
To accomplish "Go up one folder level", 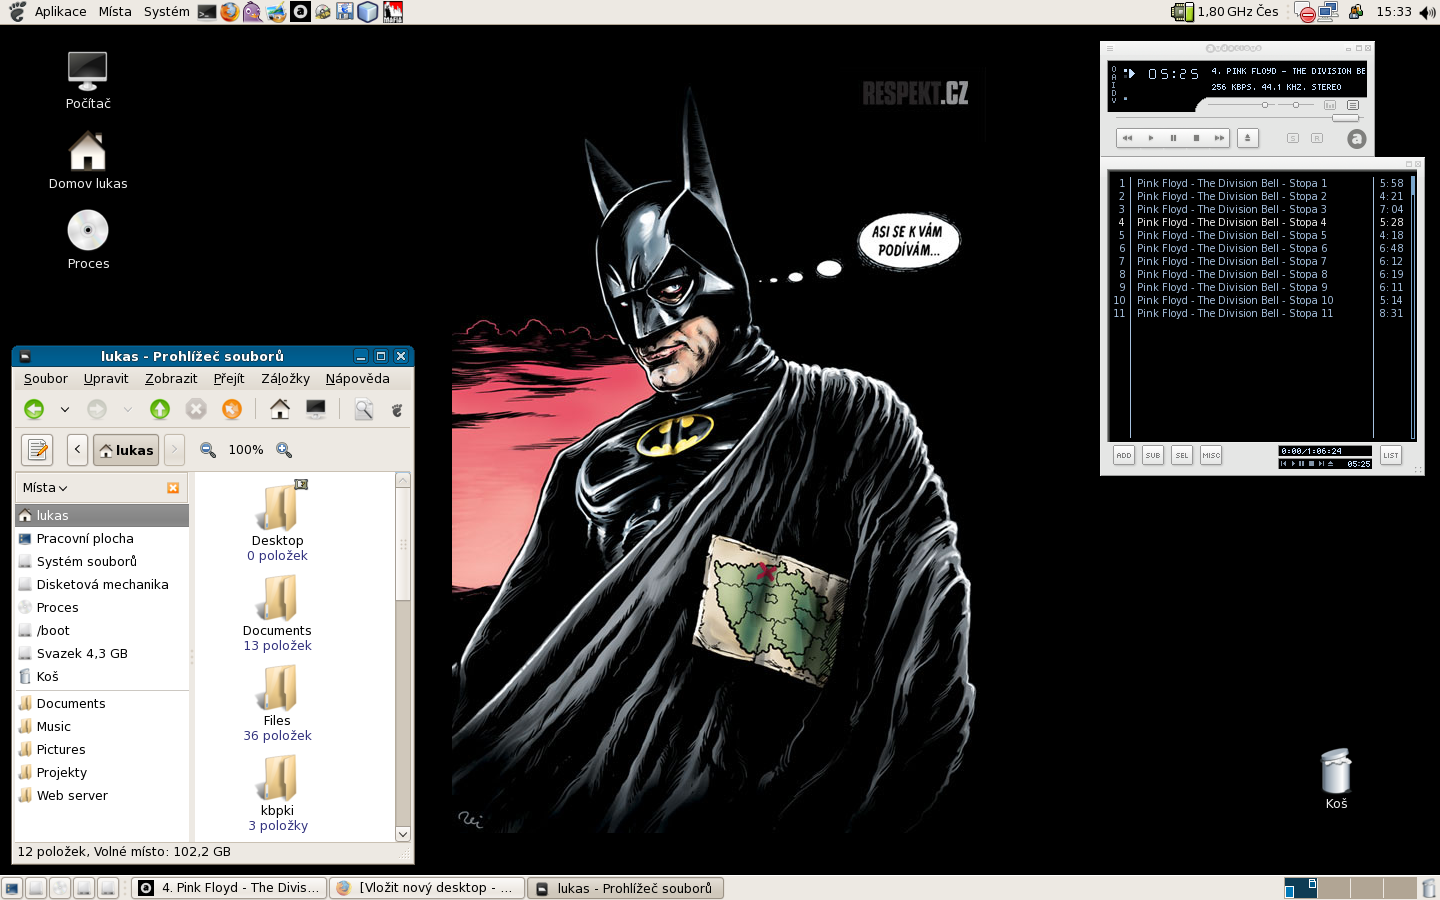I will click(160, 409).
